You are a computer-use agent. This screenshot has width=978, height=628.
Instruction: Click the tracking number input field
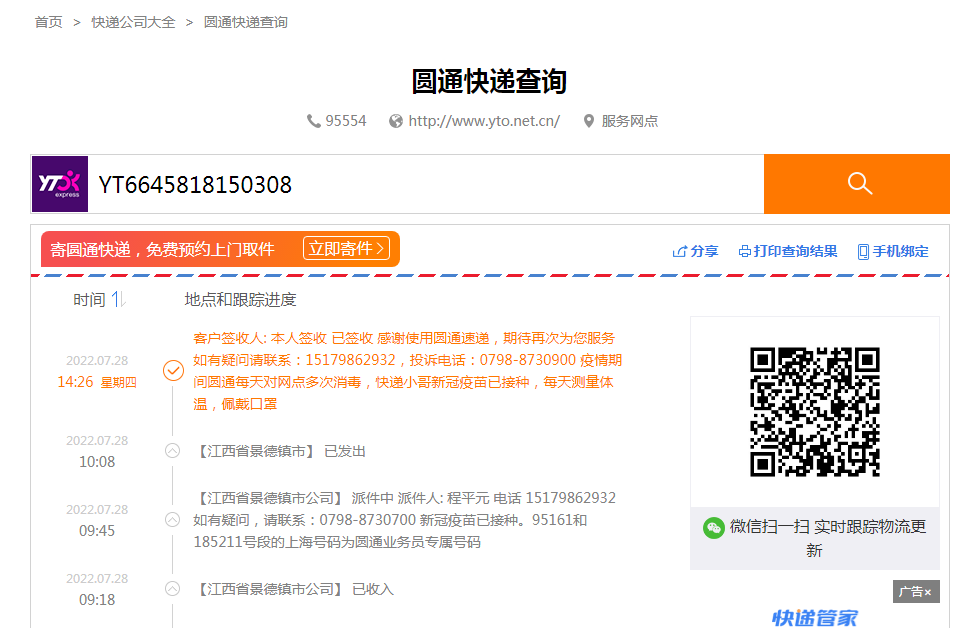[426, 184]
